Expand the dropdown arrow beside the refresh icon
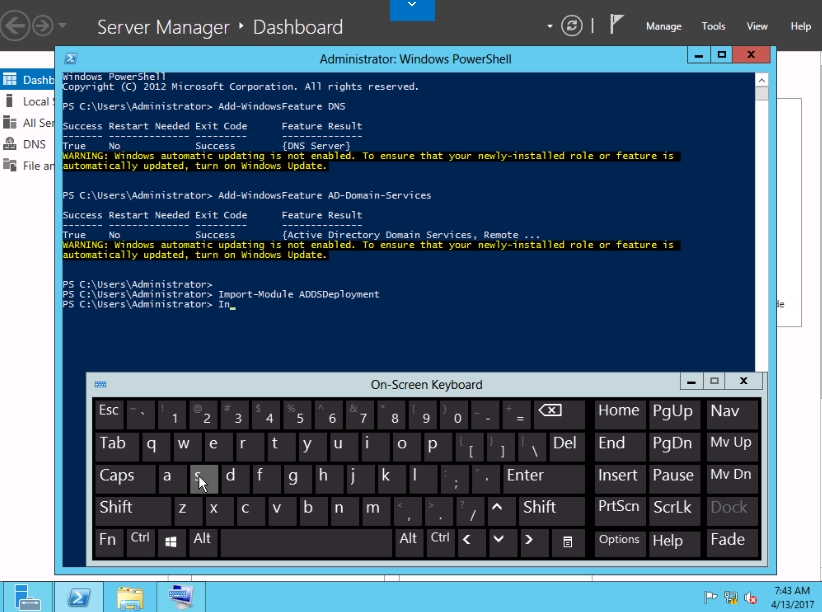The image size is (822, 612). (x=550, y=26)
